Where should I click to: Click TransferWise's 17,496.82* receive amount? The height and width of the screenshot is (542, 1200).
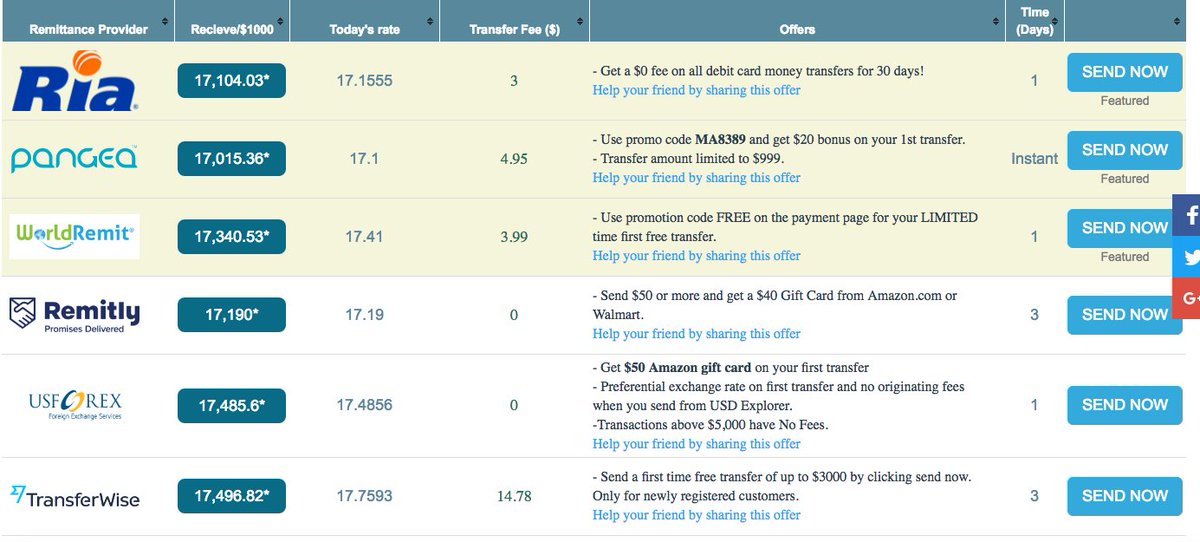pos(232,496)
